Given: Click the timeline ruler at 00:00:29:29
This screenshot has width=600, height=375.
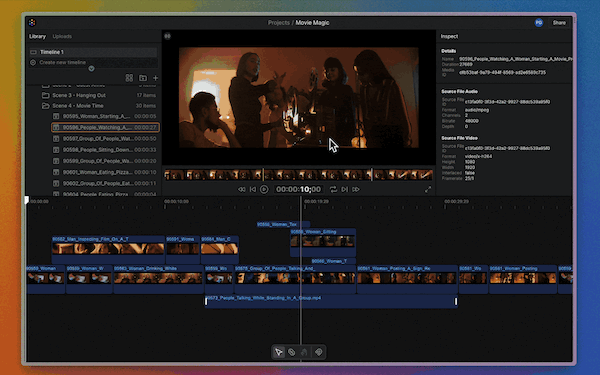Looking at the screenshot, I should [x=457, y=201].
